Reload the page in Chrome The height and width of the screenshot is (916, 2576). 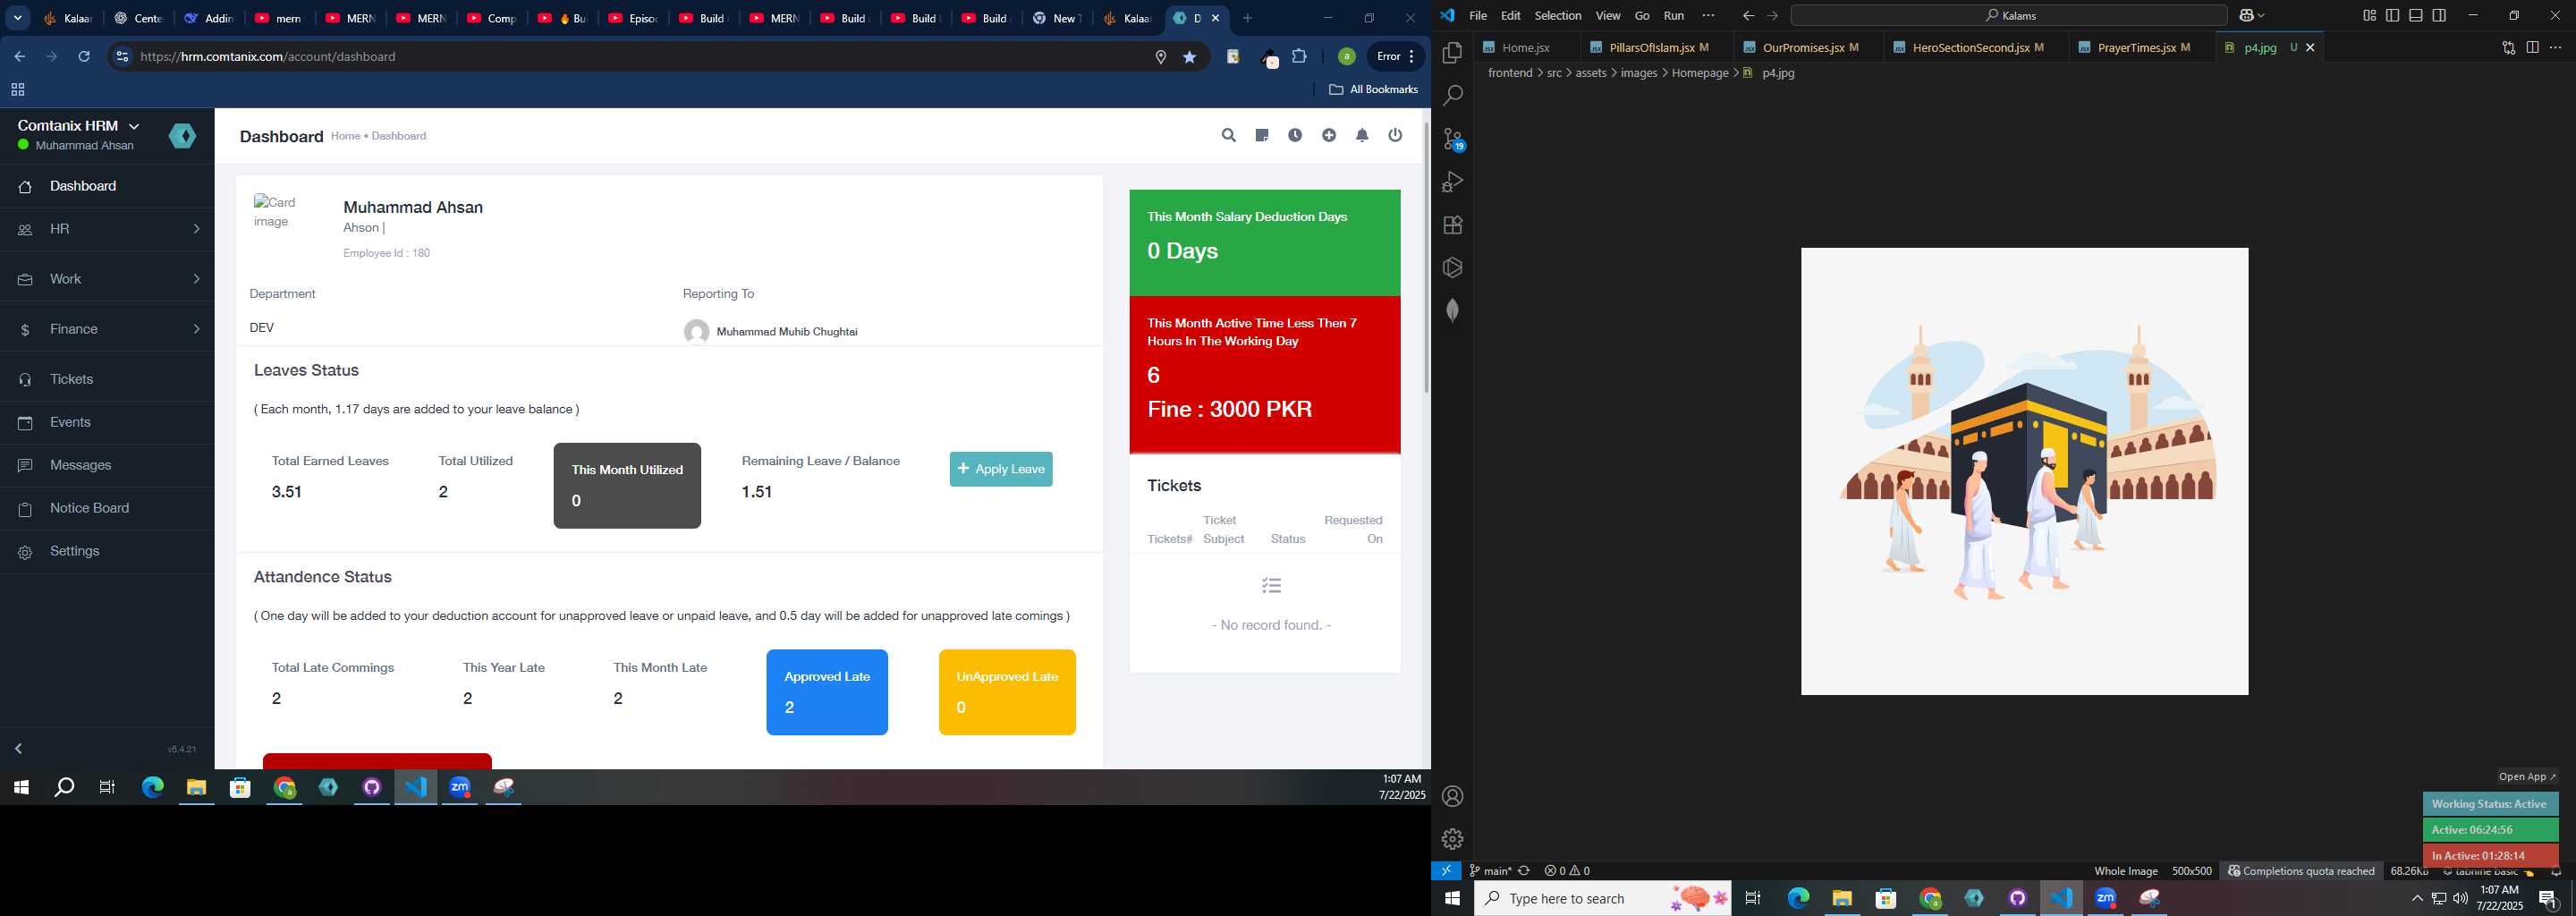84,57
